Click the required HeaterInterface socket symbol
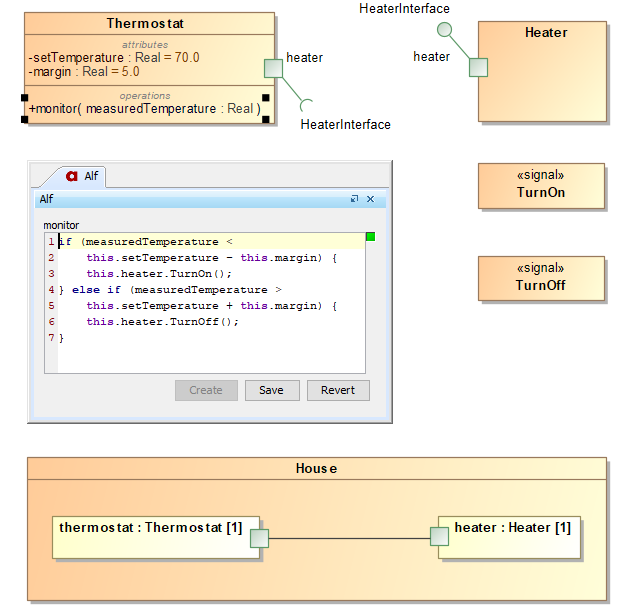Image resolution: width=631 pixels, height=610 pixels. (x=308, y=105)
